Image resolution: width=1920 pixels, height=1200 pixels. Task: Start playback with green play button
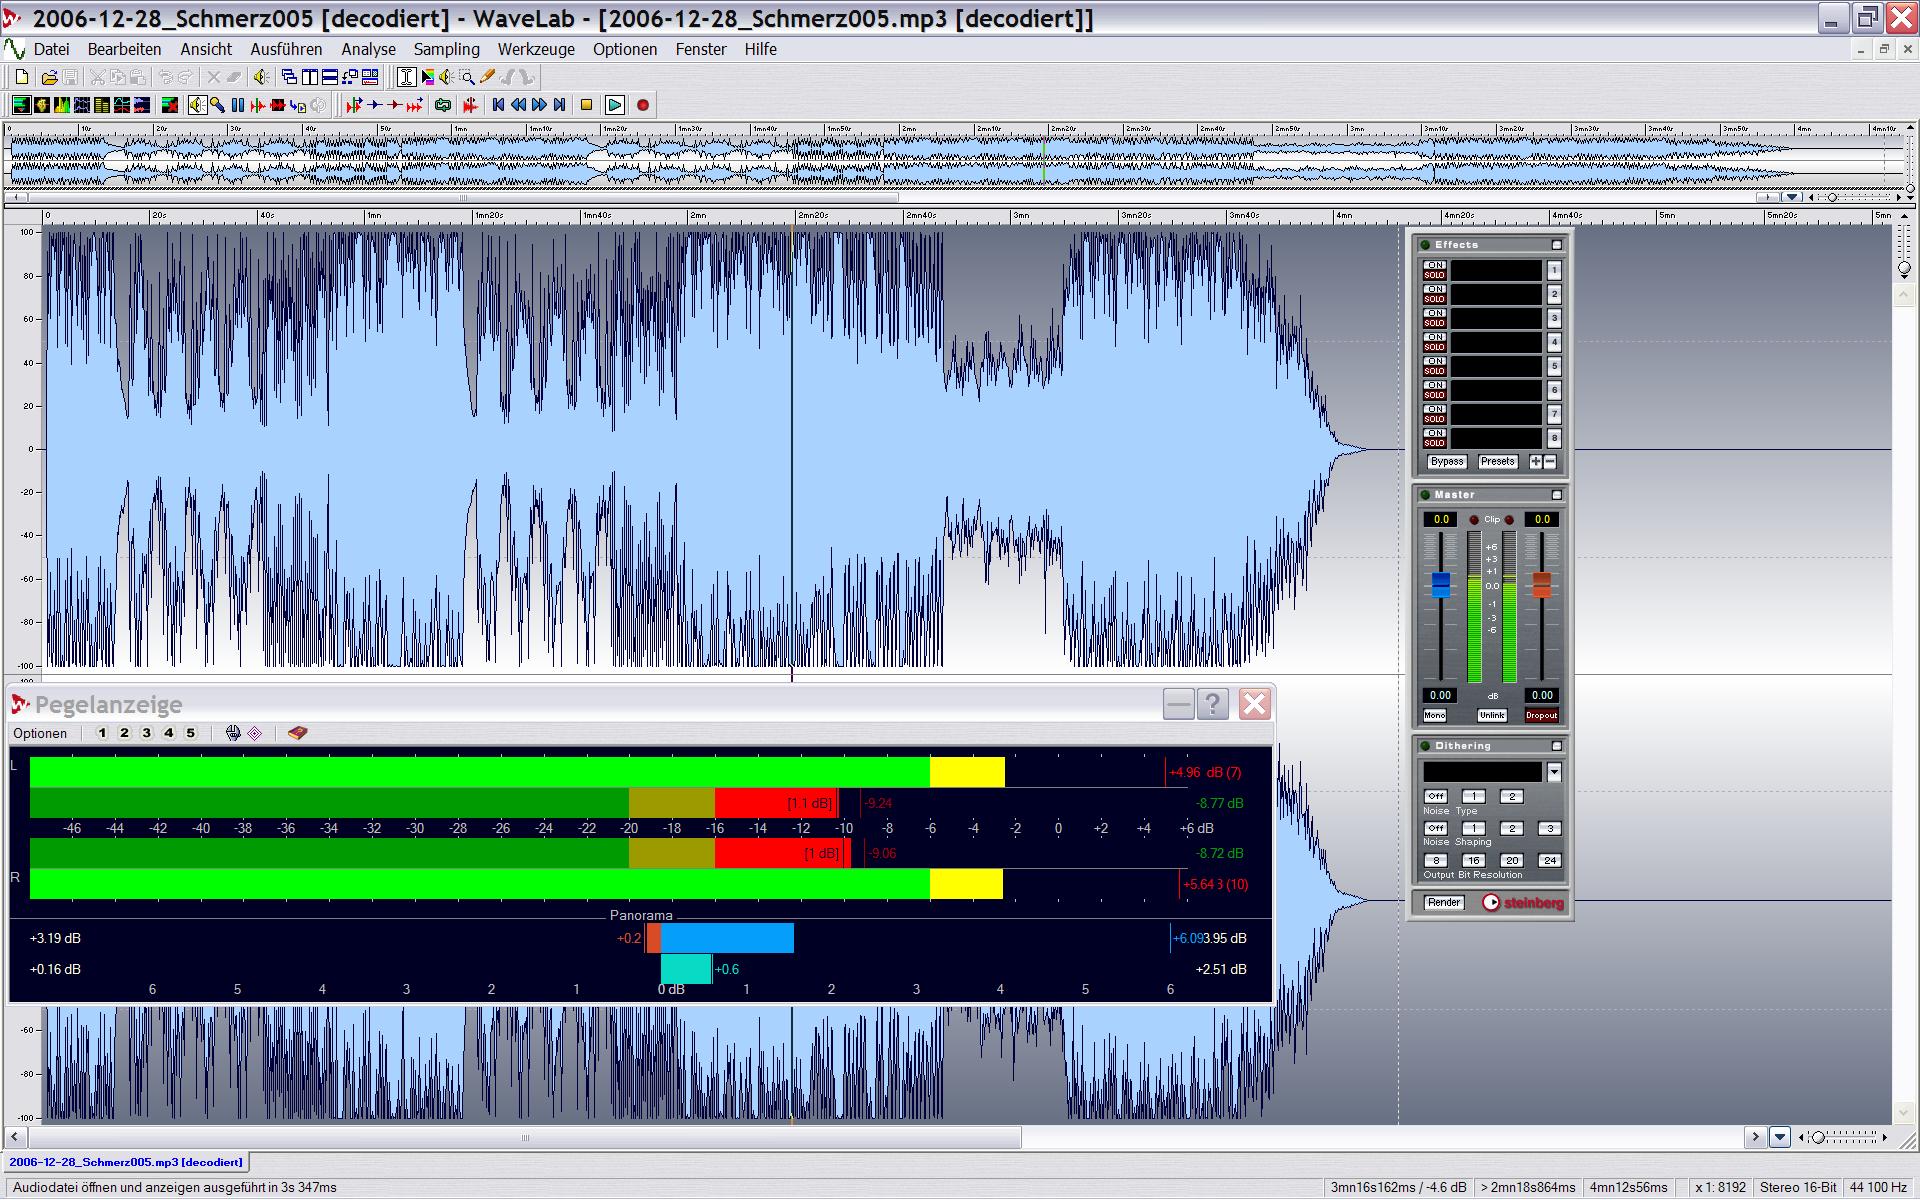tap(614, 105)
